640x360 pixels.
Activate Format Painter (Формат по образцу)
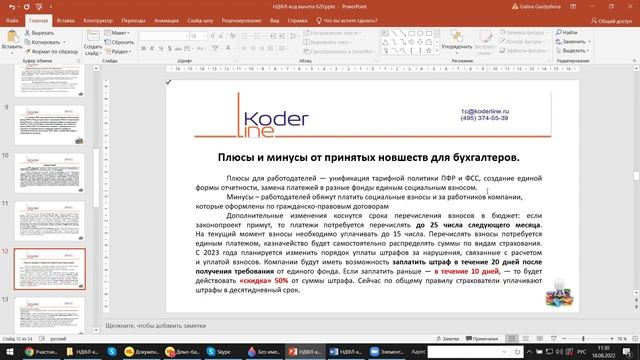tap(51, 51)
